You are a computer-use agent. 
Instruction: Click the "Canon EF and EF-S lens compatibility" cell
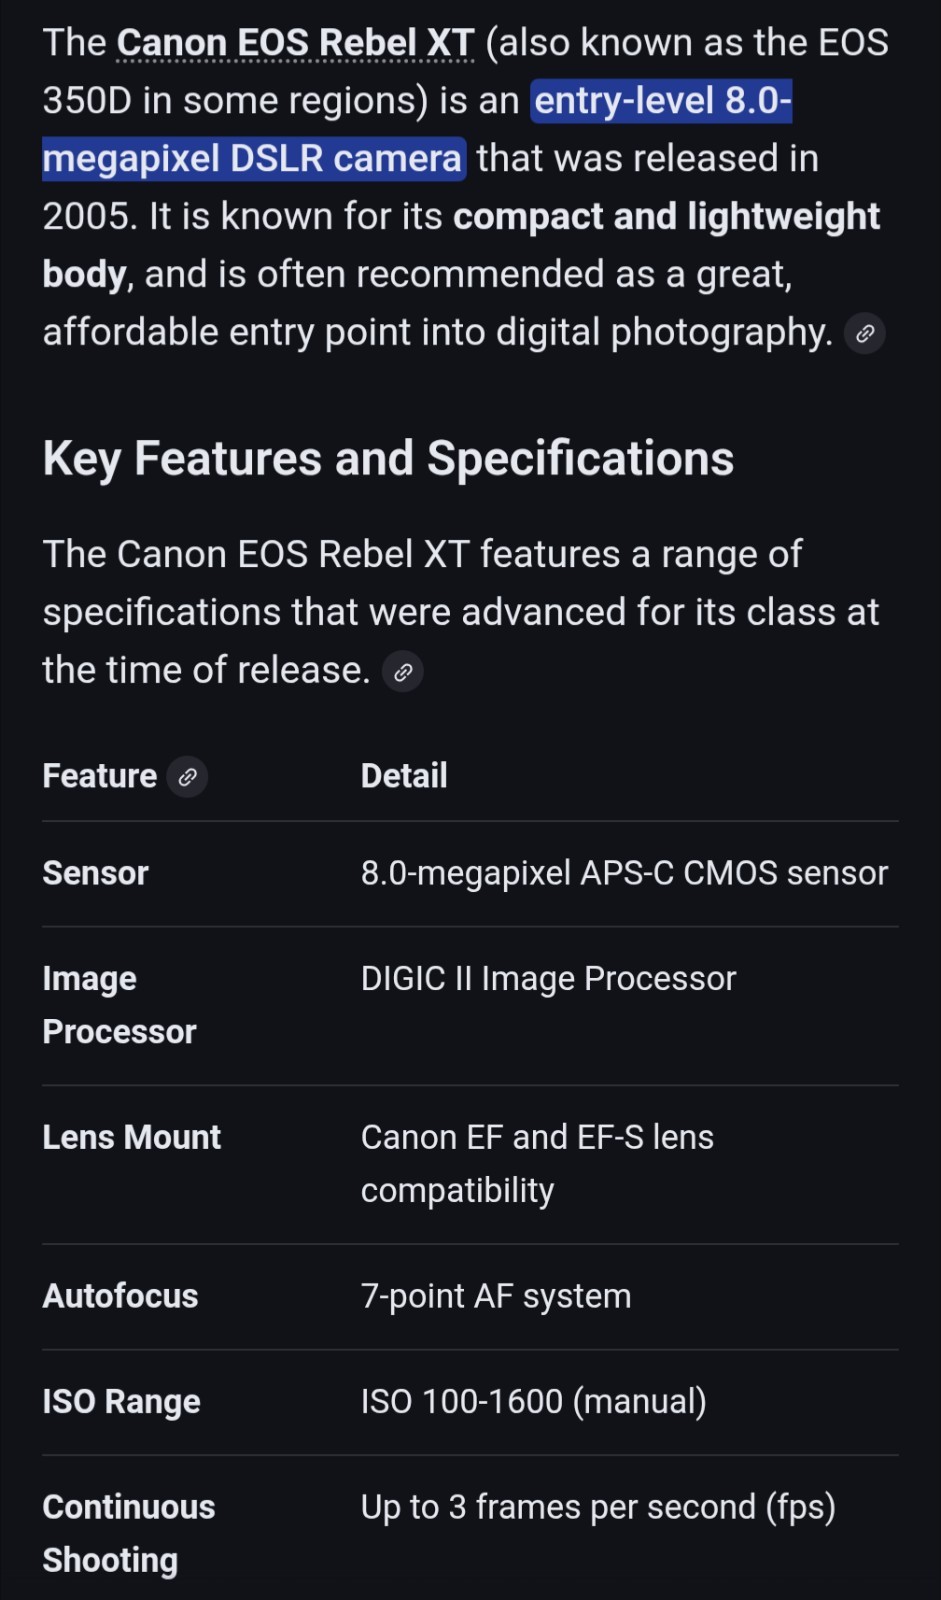point(537,1163)
